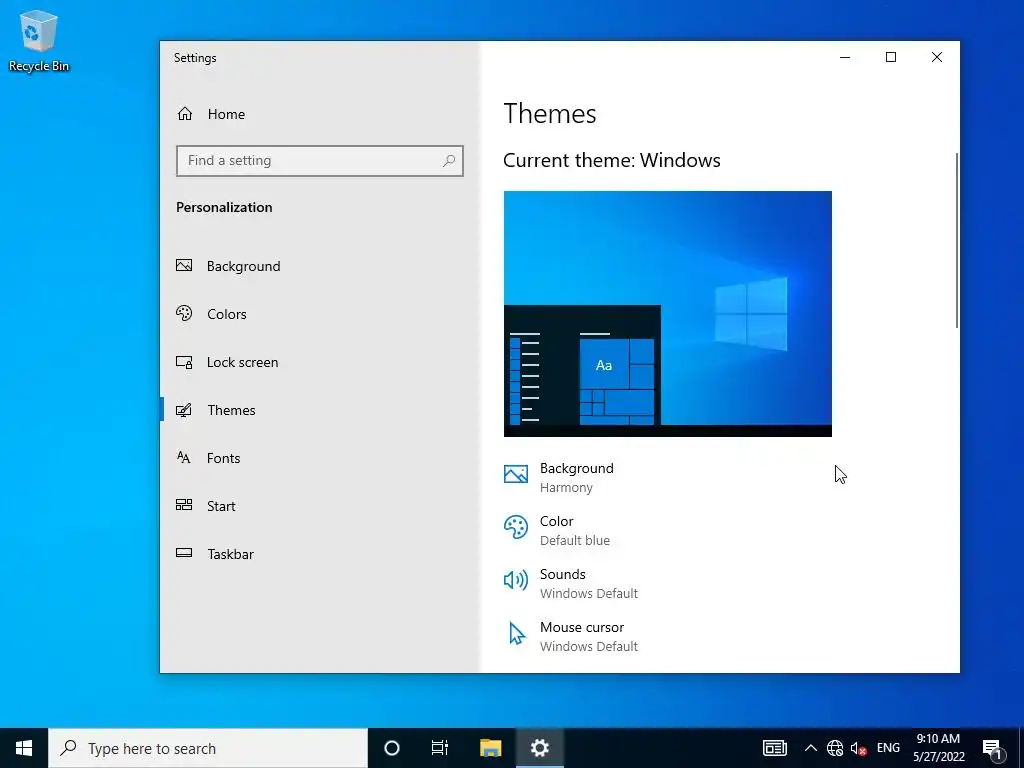Click the network globe icon in system tray
1024x768 pixels.
tap(835, 748)
